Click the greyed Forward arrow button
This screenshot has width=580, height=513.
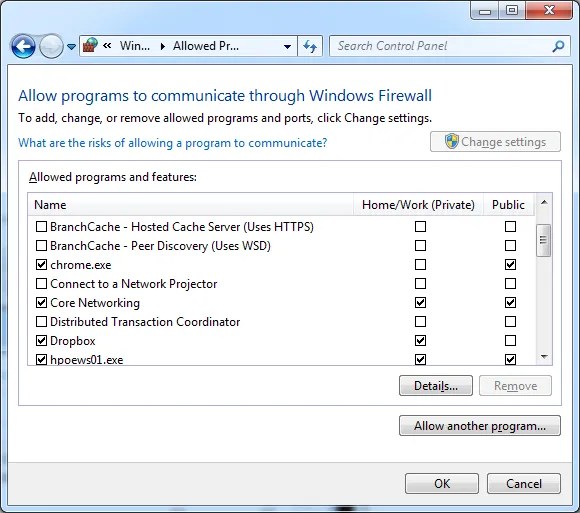51,46
